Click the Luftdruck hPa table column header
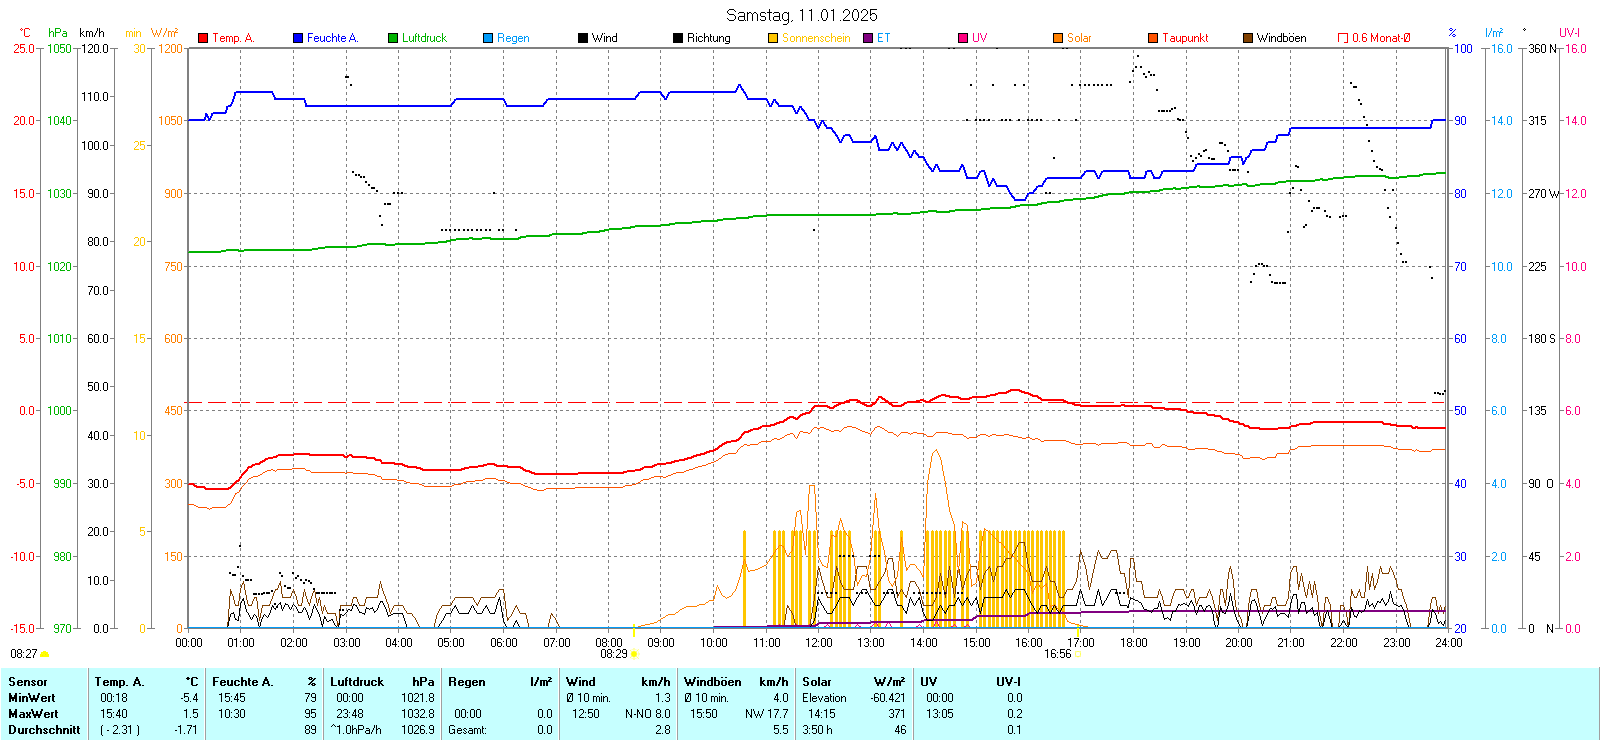Image resolution: width=1600 pixels, height=740 pixels. pyautogui.click(x=382, y=682)
